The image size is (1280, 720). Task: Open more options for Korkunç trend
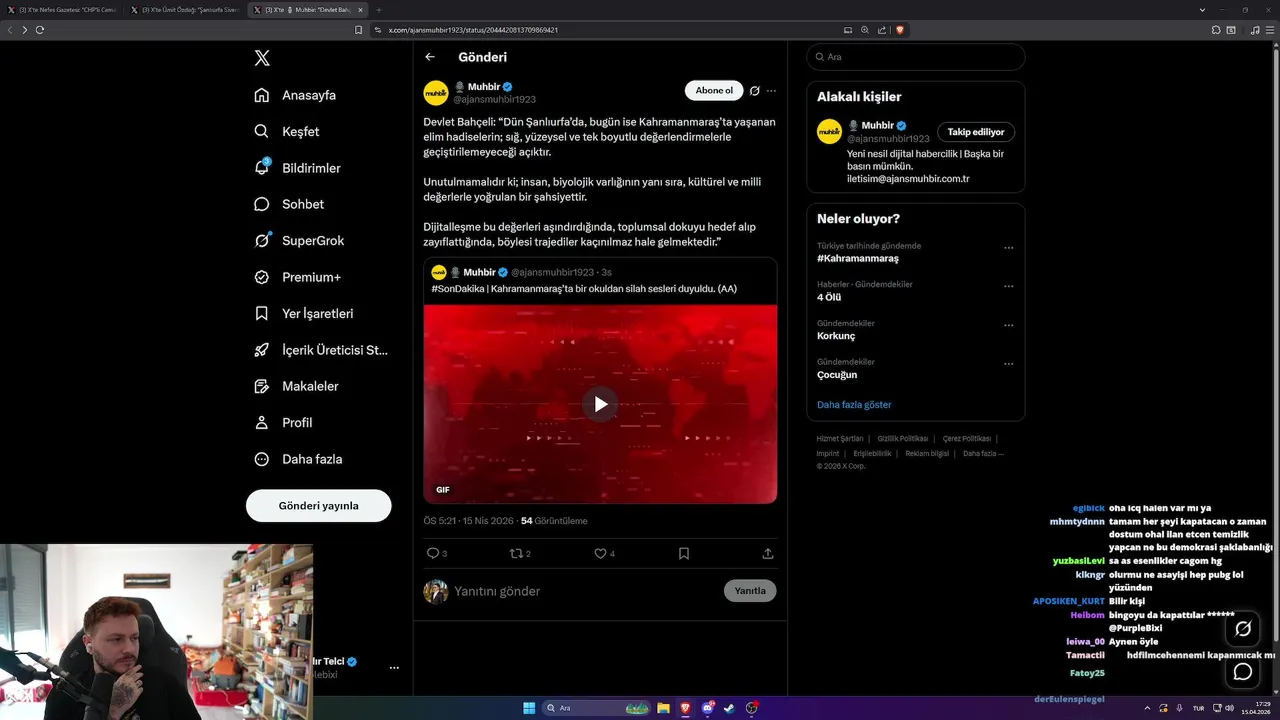pyautogui.click(x=1008, y=326)
